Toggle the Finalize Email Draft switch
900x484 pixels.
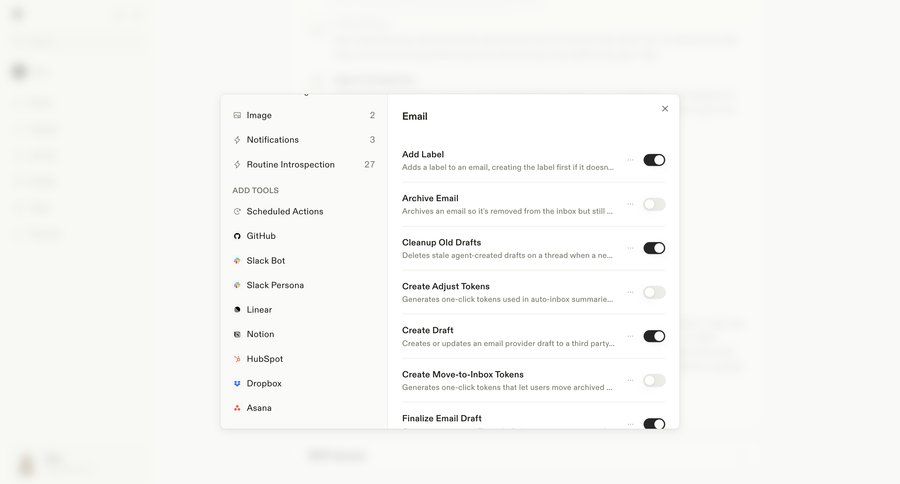654,423
